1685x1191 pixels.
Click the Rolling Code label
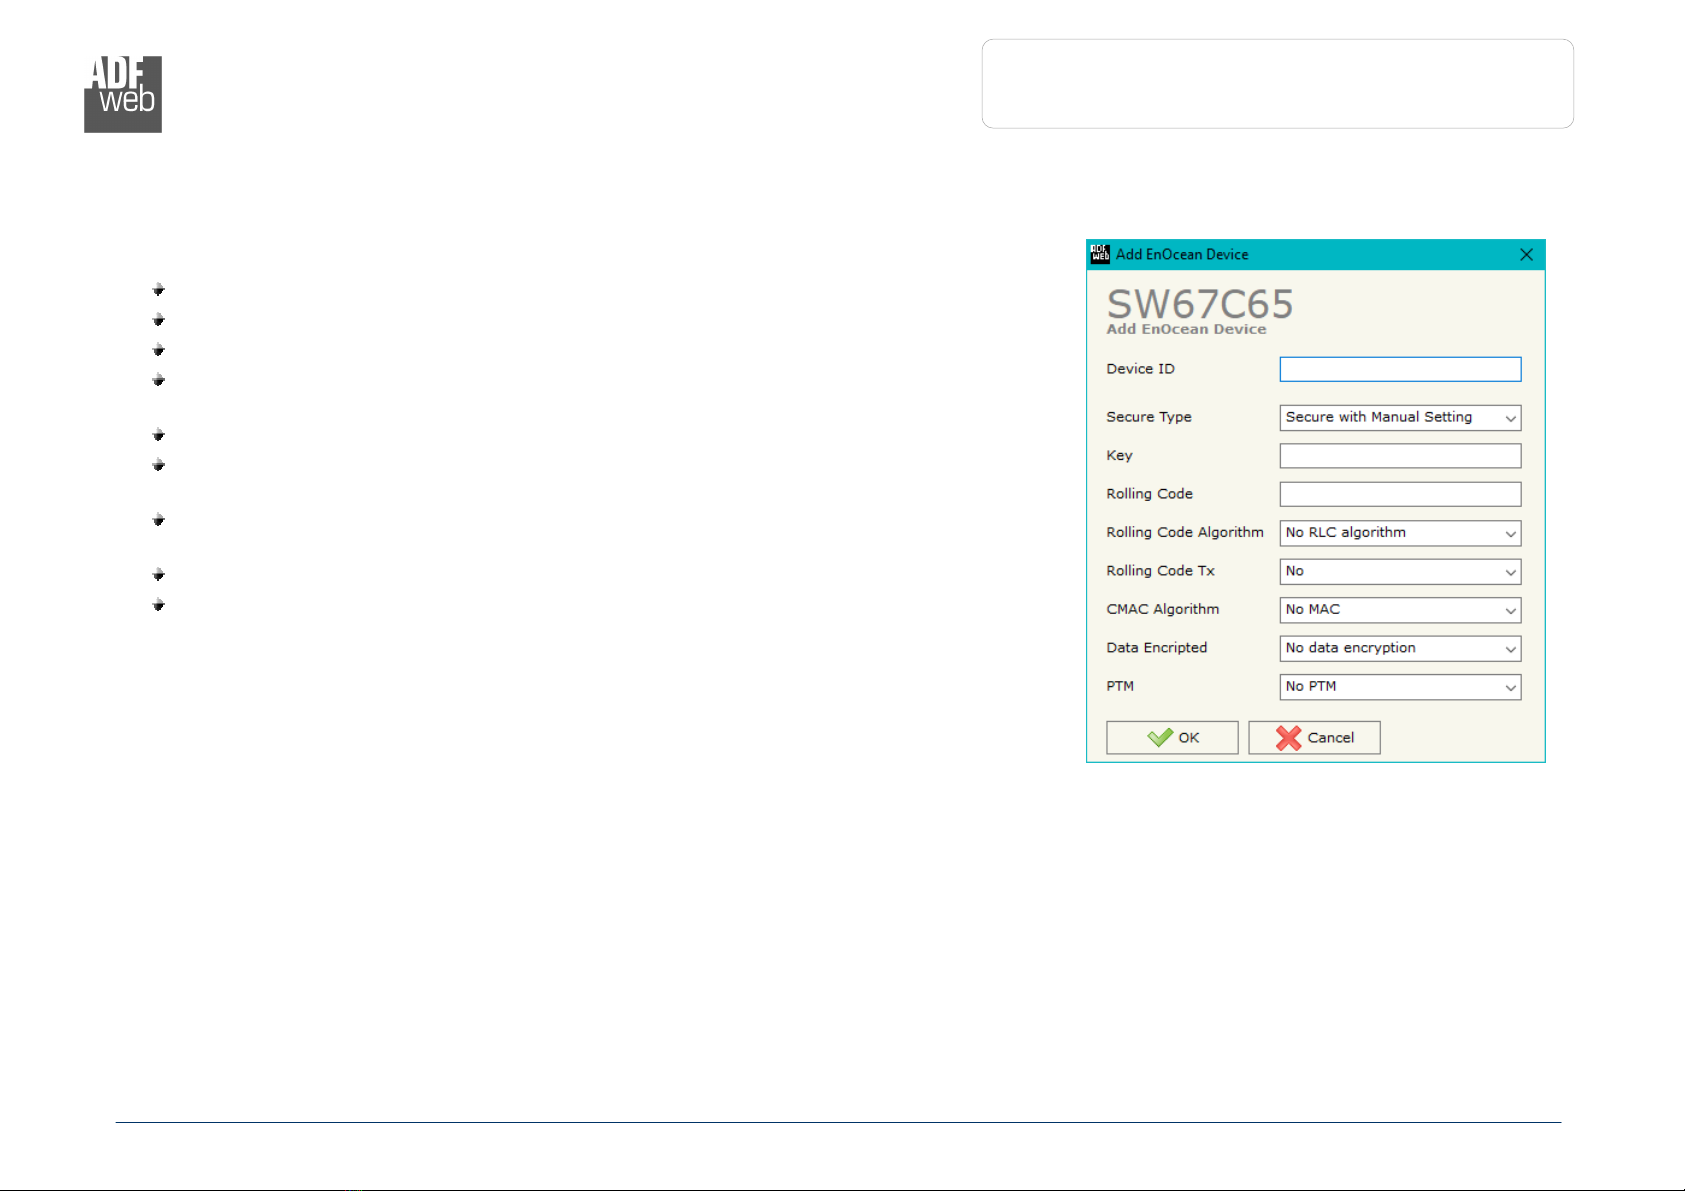click(1149, 494)
